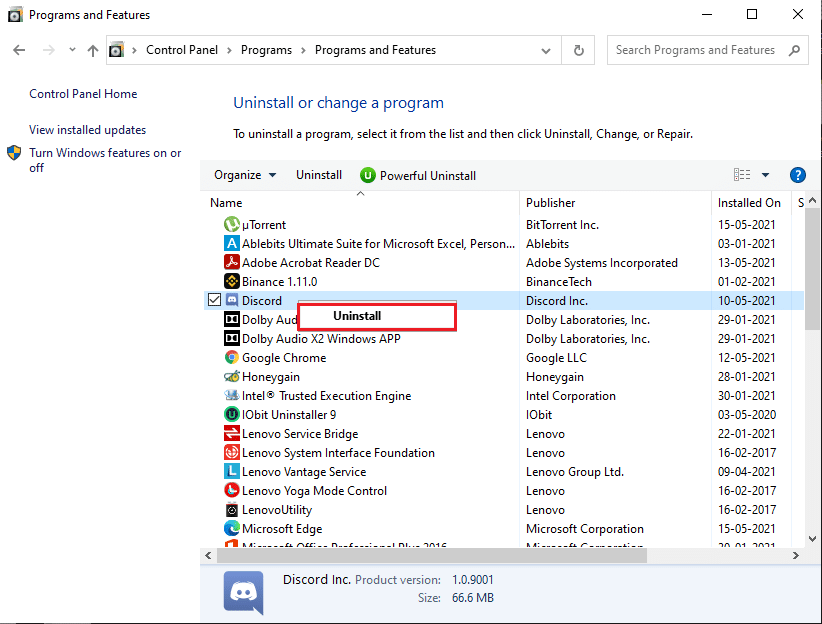
Task: Click the Microsoft Edge icon
Action: tap(232, 529)
